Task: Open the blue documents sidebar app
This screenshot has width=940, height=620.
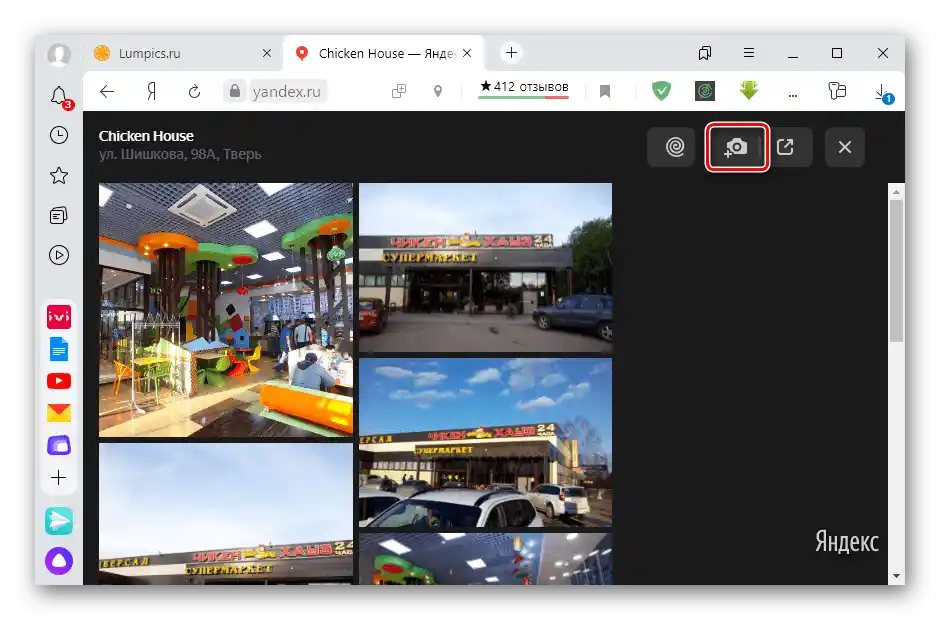Action: (x=59, y=349)
